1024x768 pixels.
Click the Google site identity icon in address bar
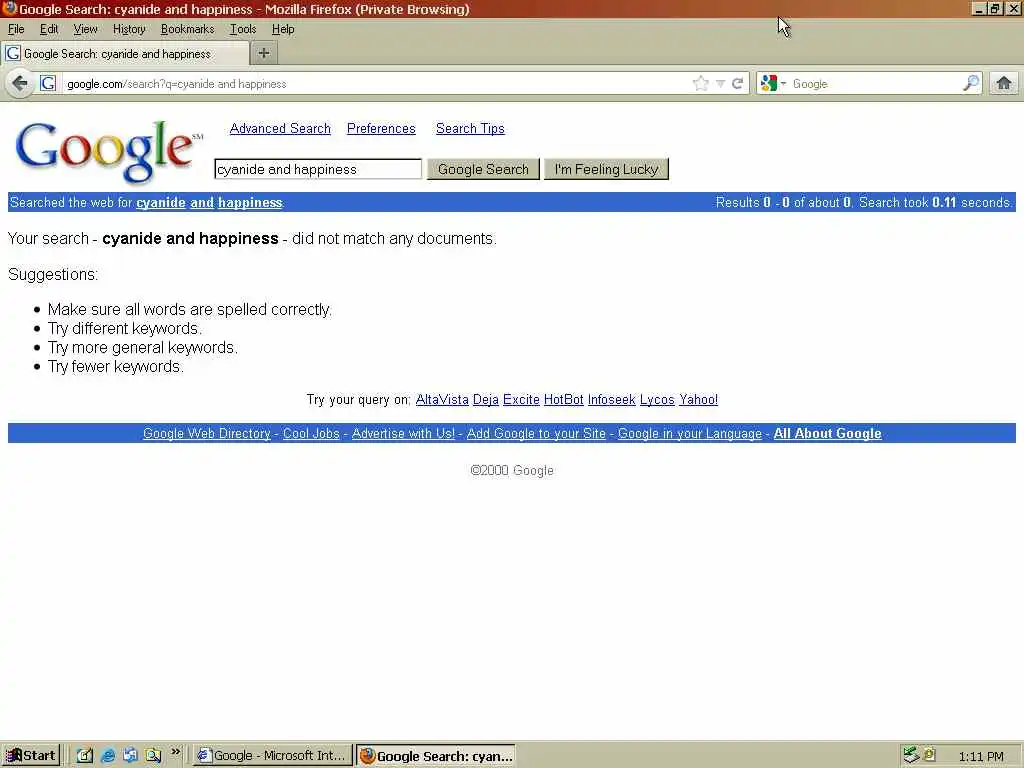48,84
